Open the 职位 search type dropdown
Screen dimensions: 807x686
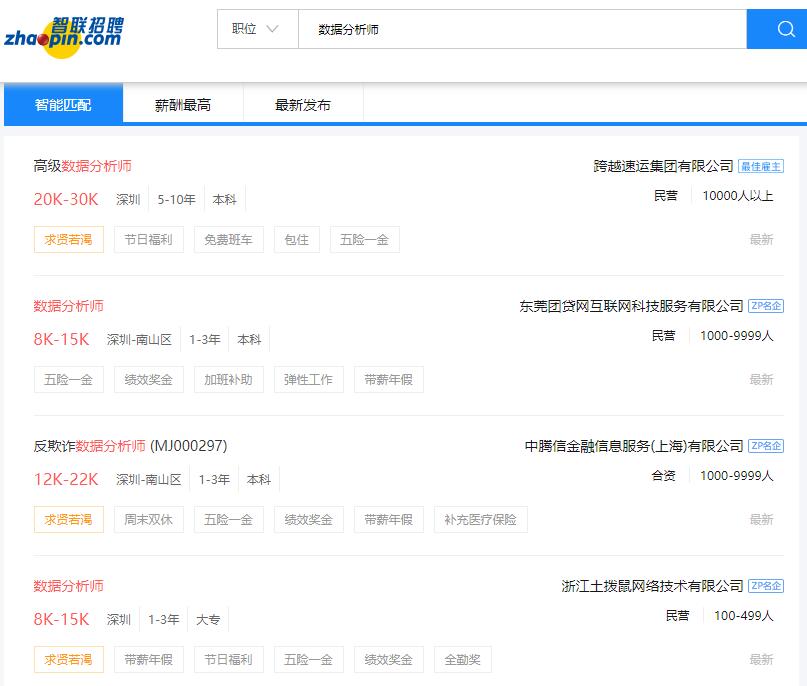[256, 29]
